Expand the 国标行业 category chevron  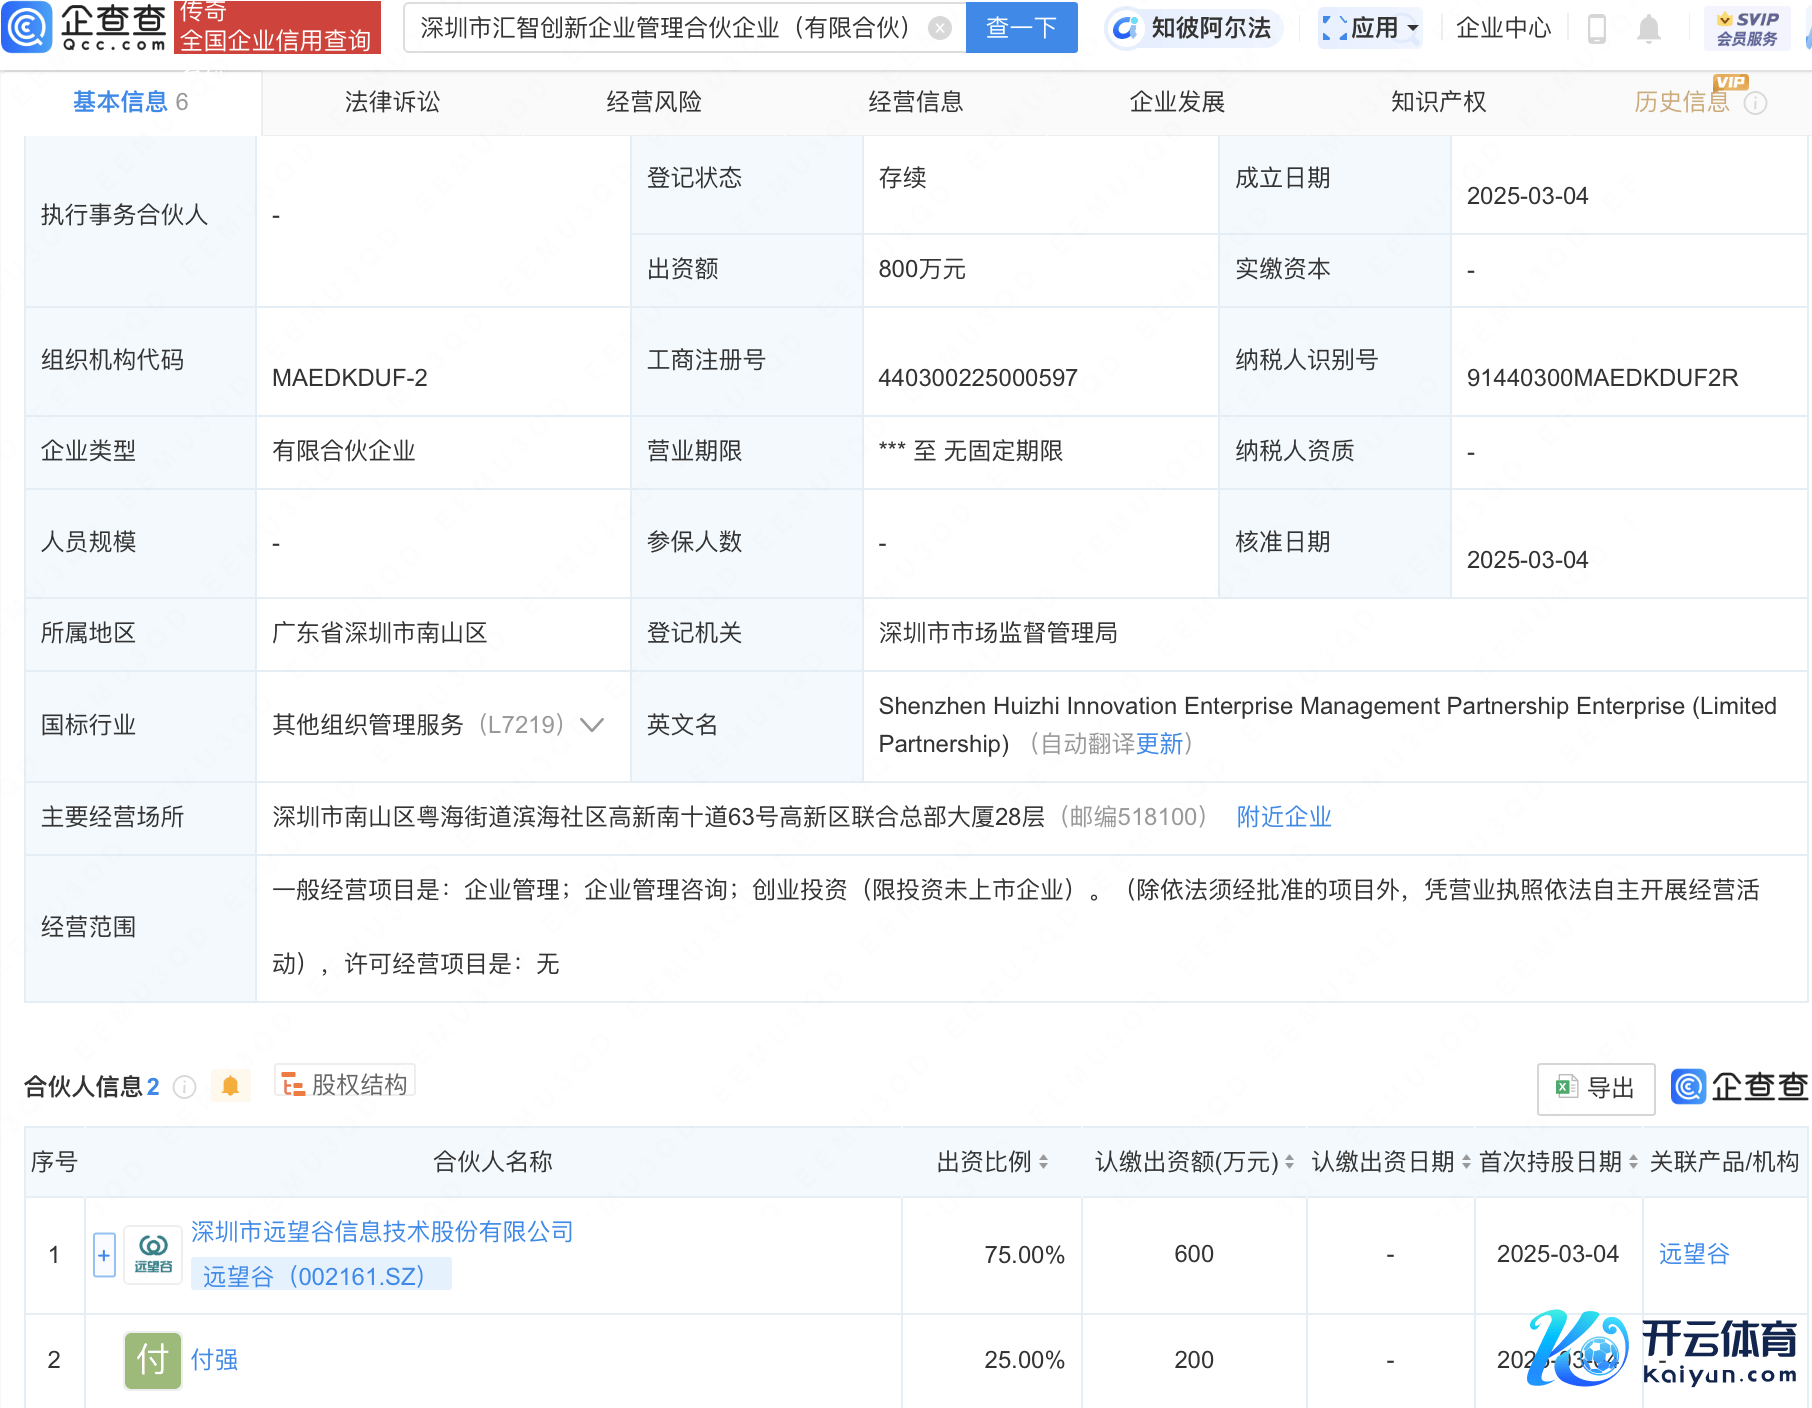pyautogui.click(x=592, y=725)
